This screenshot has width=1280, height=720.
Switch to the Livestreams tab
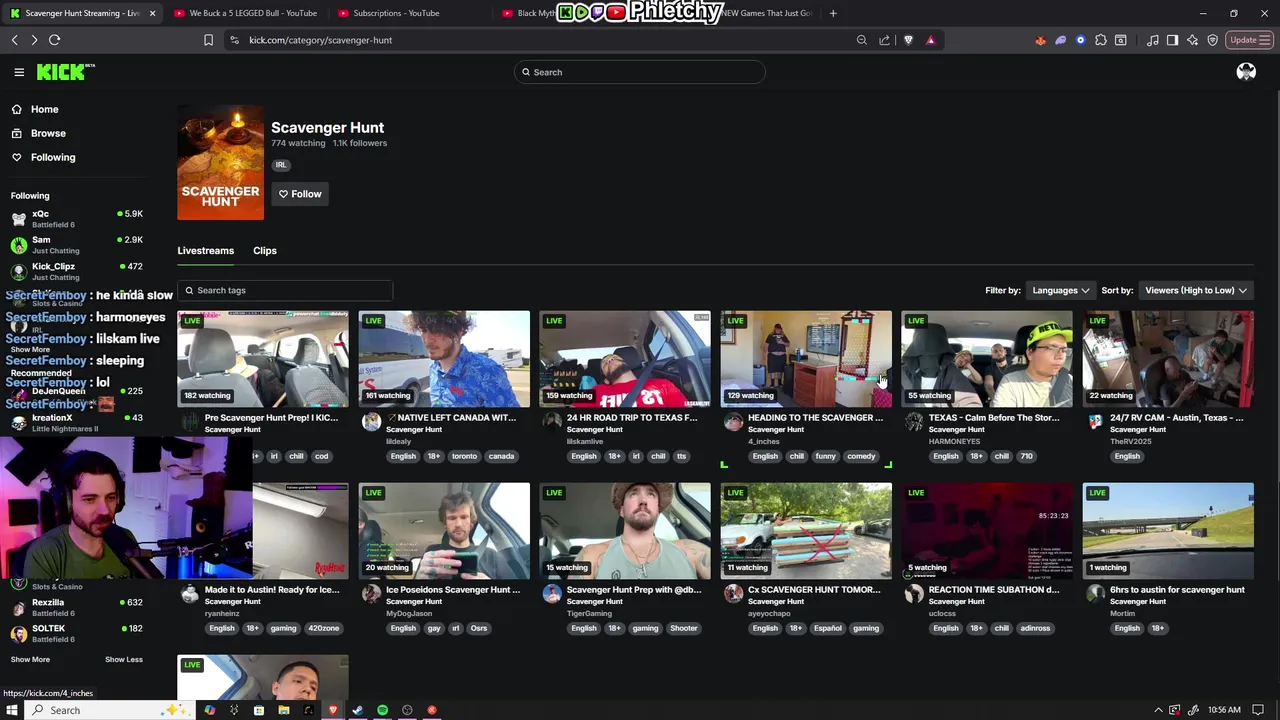(x=205, y=251)
